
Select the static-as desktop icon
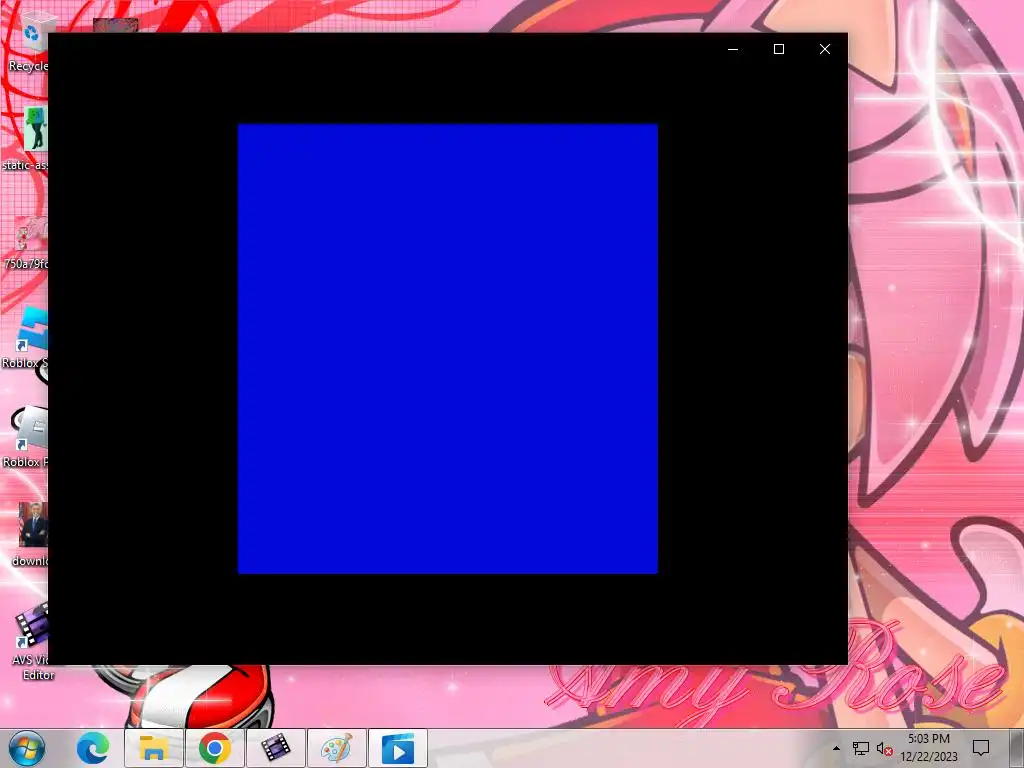point(26,138)
